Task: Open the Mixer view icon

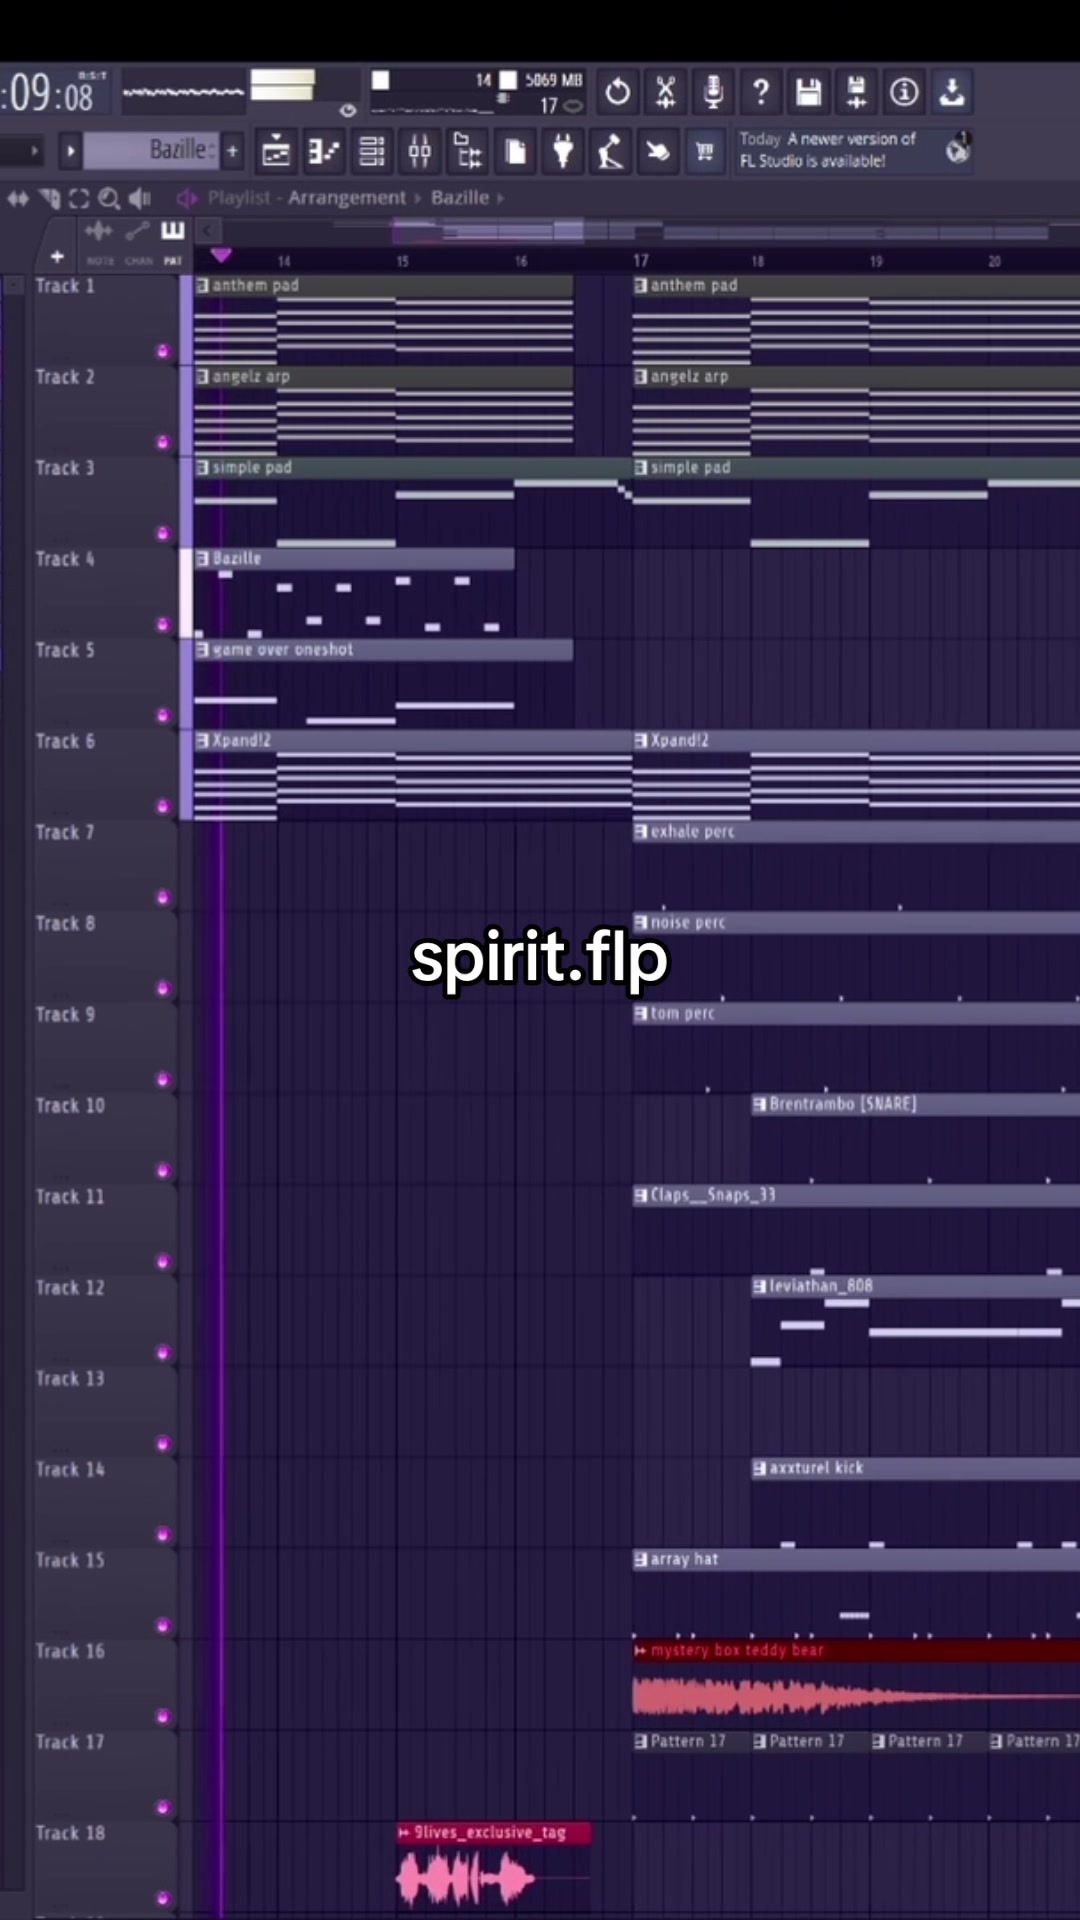Action: 420,152
